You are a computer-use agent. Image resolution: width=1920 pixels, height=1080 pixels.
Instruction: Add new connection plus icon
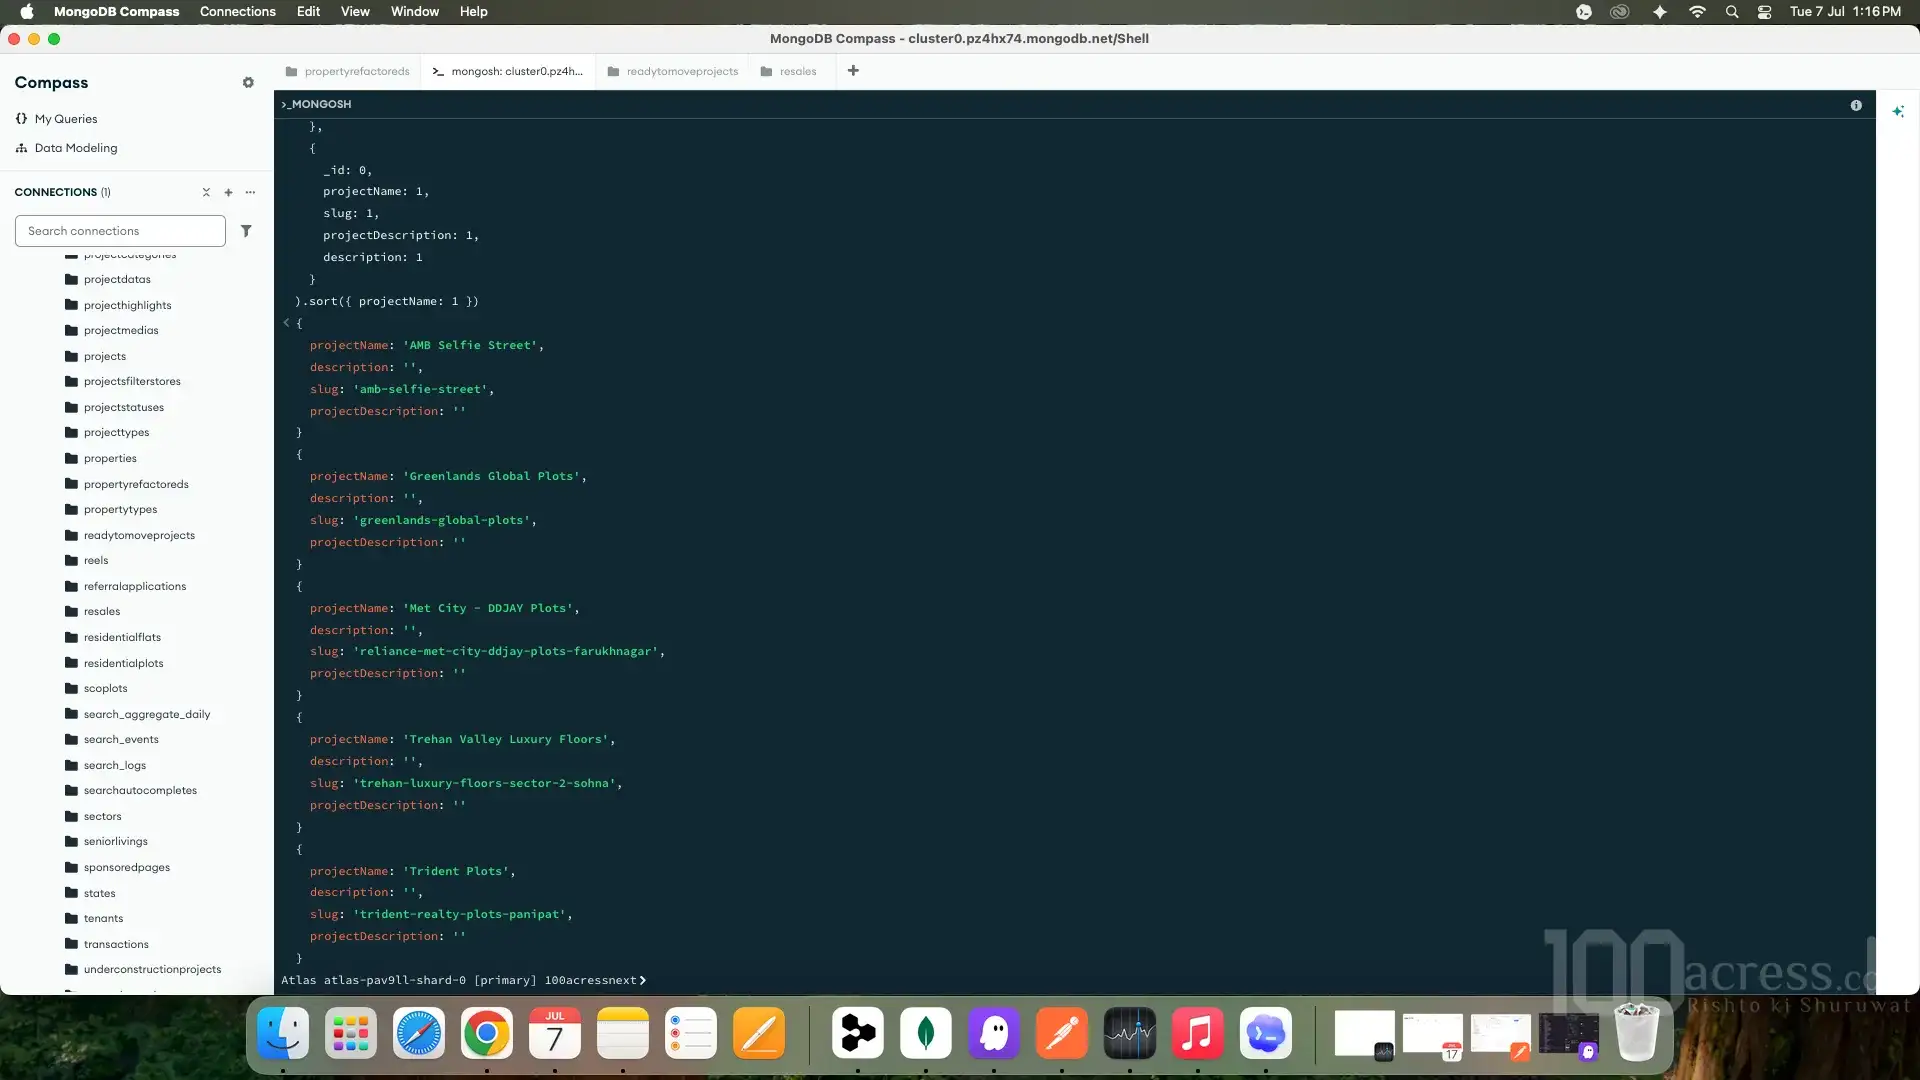pyautogui.click(x=228, y=192)
